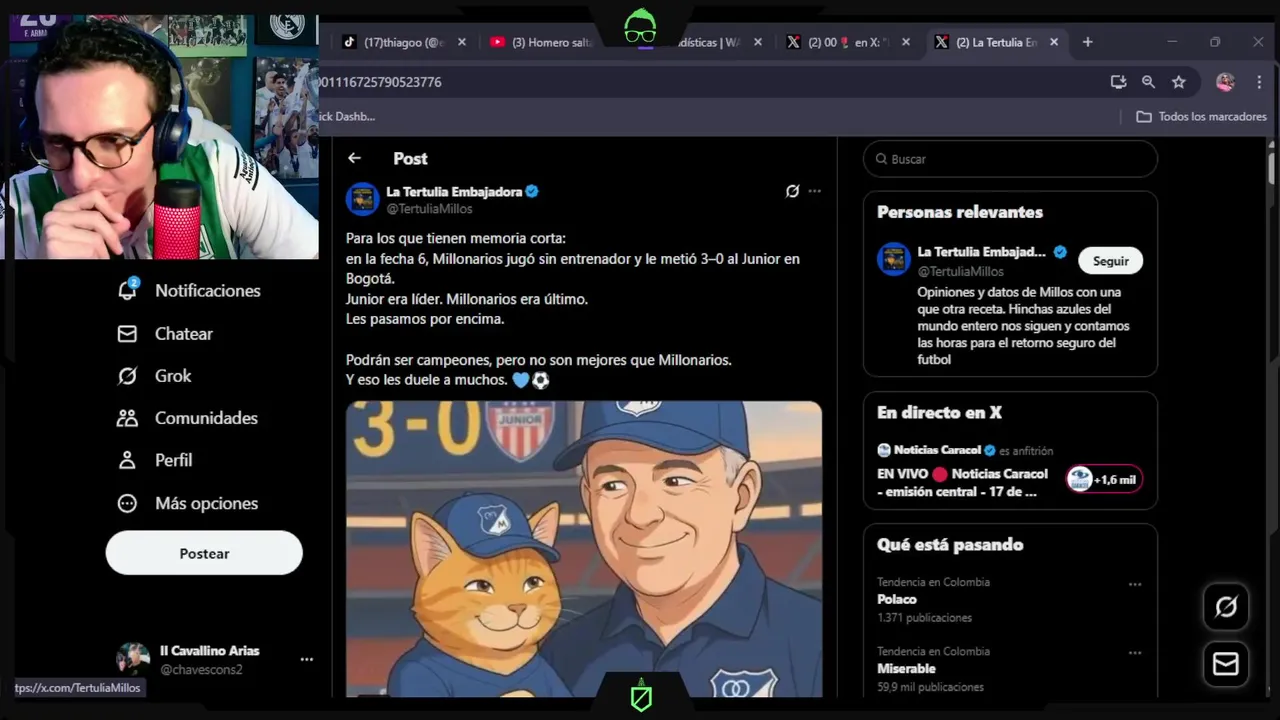Close the 00 en X tab

point(906,42)
